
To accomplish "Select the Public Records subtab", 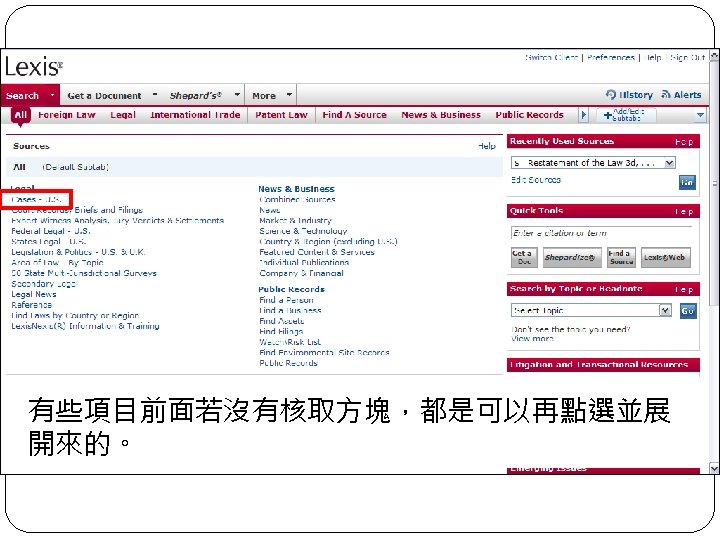I will pyautogui.click(x=529, y=115).
